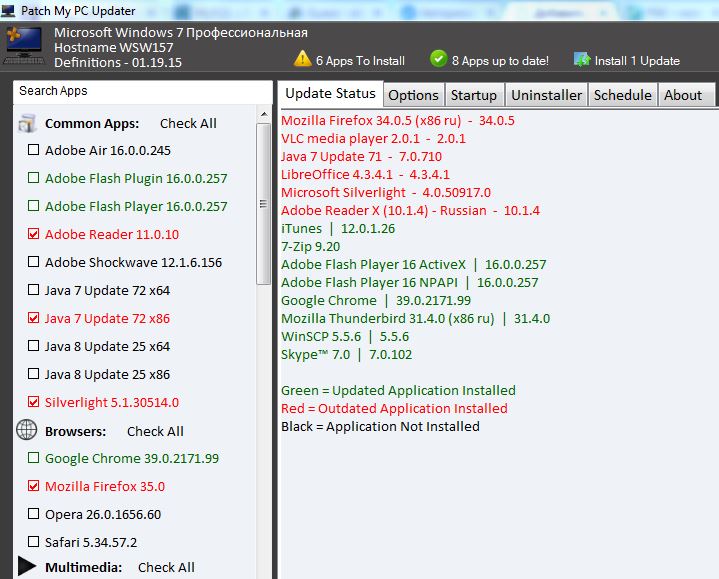The width and height of the screenshot is (719, 579).
Task: Select Skype 7.0 status line
Action: click(347, 354)
